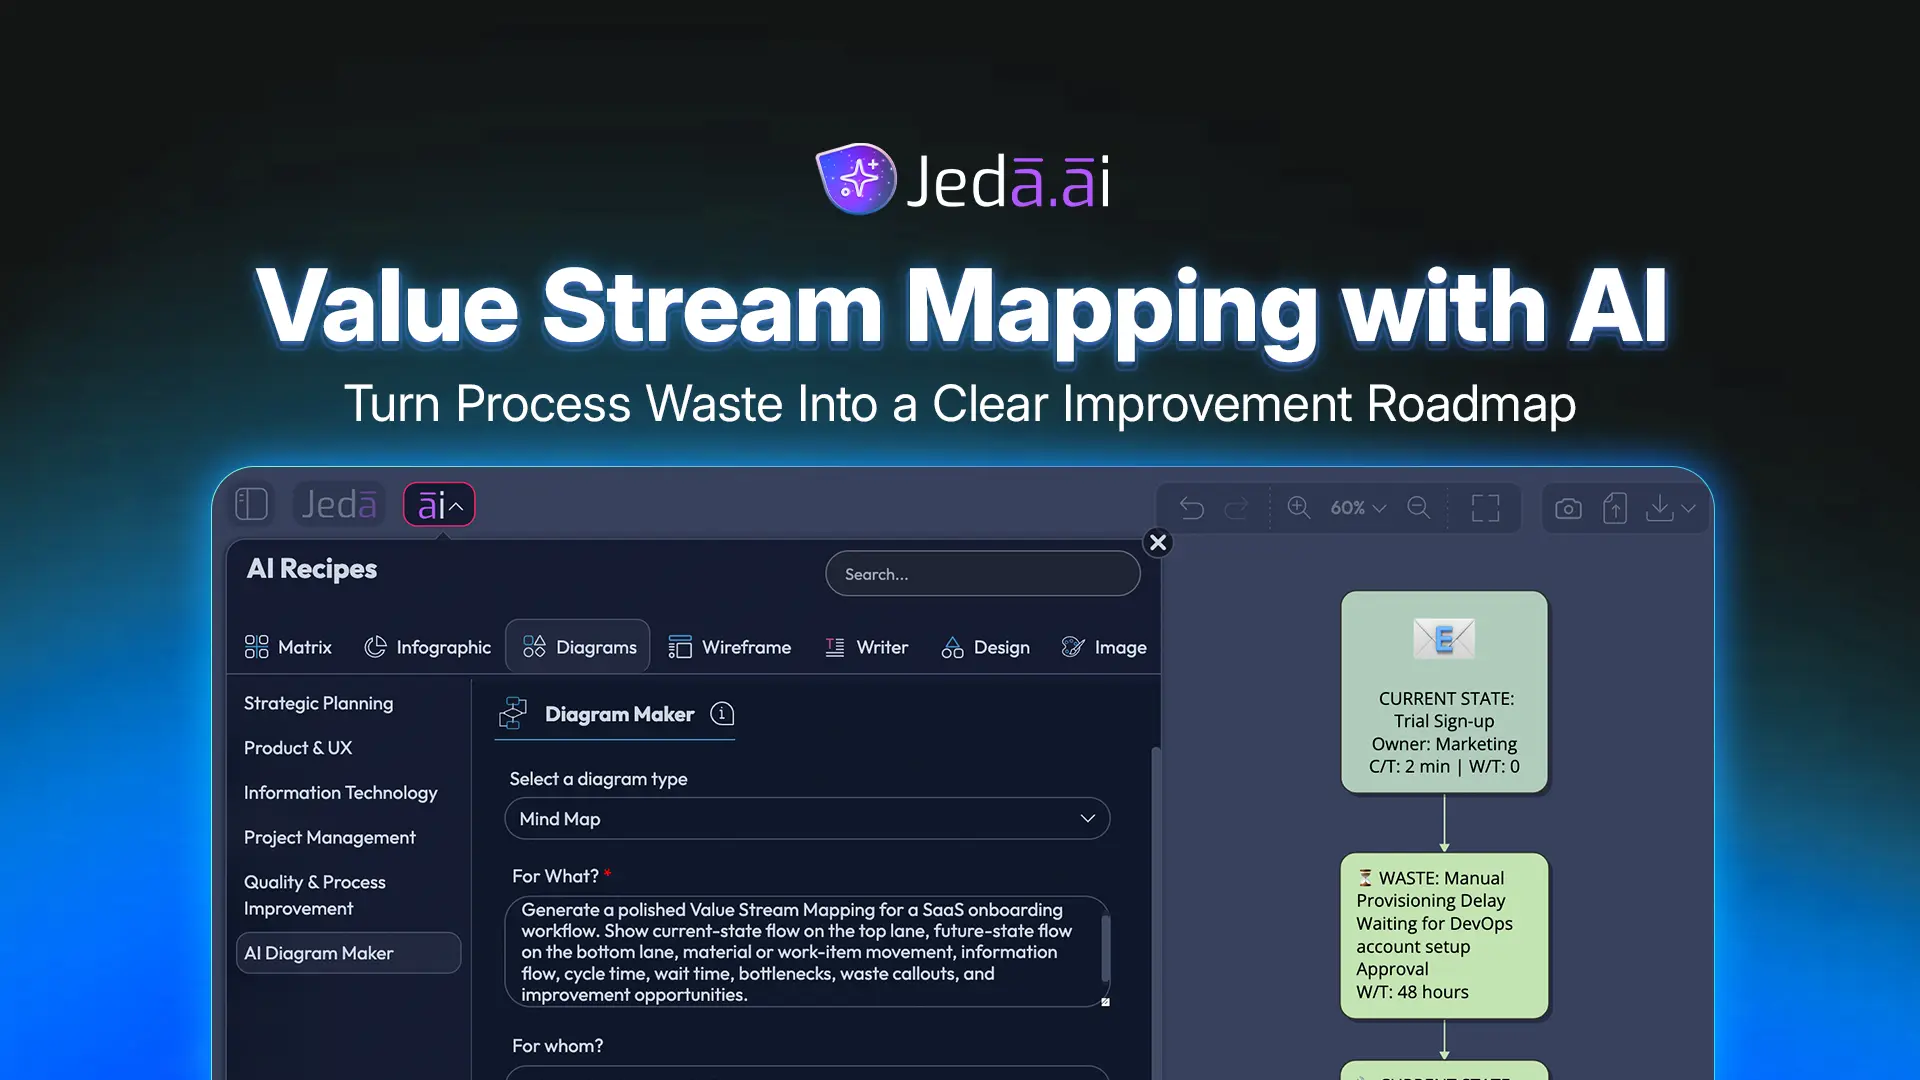The width and height of the screenshot is (1920, 1080).
Task: Switch to the Design tab
Action: (x=985, y=647)
